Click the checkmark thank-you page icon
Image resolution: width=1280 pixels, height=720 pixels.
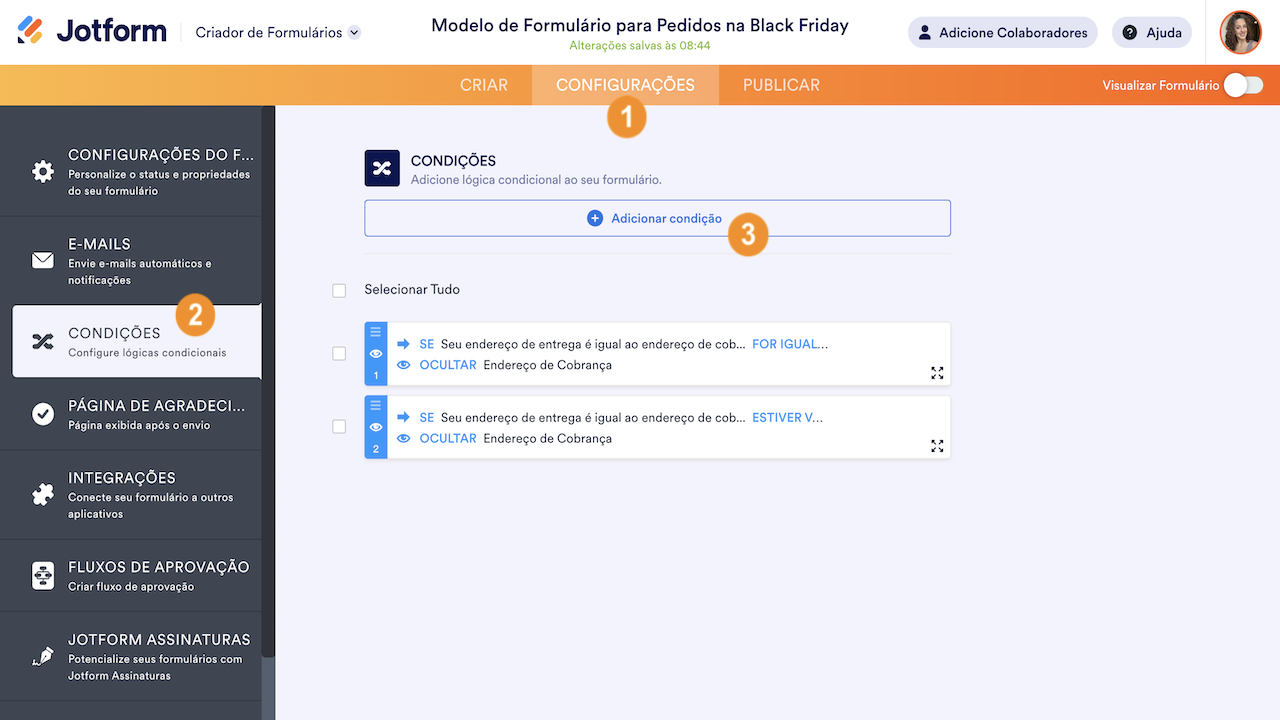pos(43,414)
